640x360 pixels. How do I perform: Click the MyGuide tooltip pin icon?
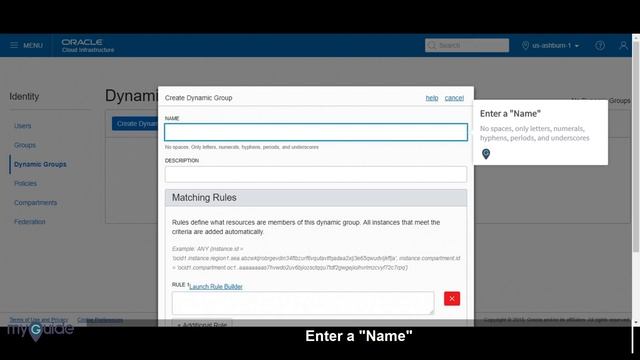(x=486, y=154)
